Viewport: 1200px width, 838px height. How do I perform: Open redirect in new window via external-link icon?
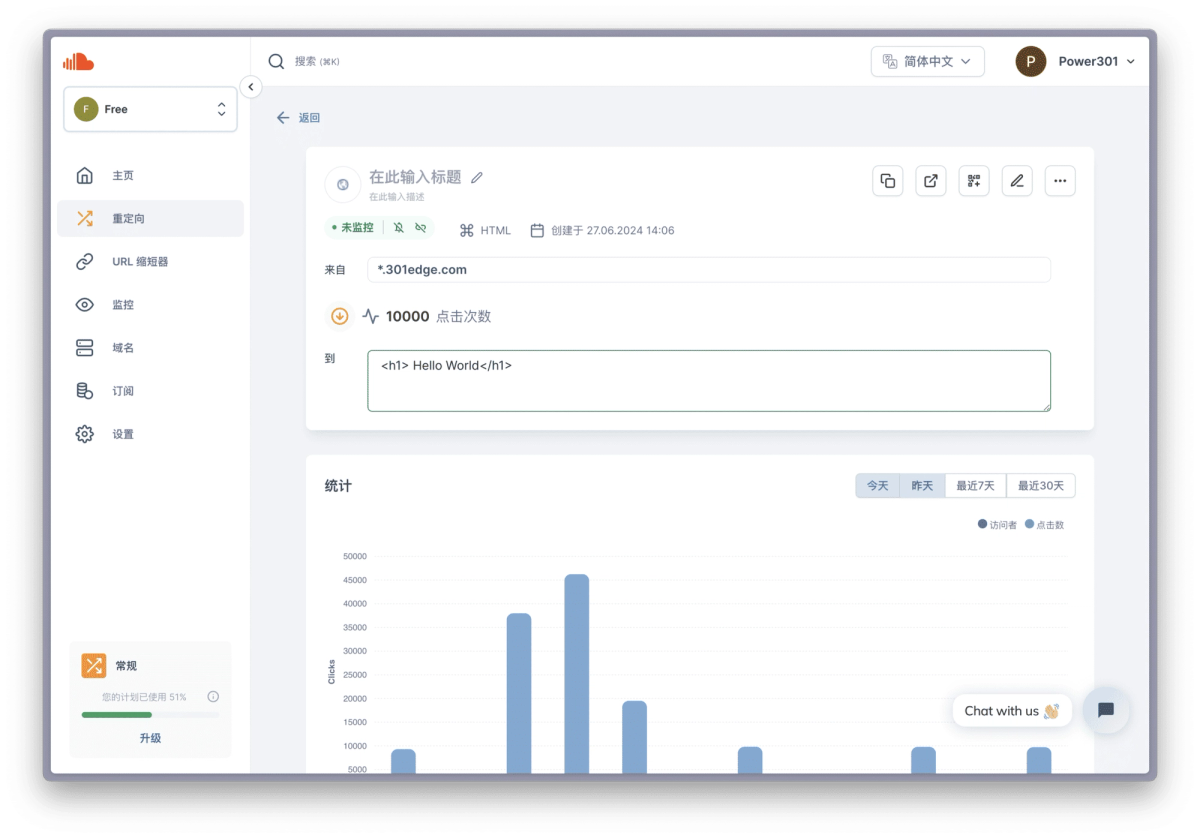pos(931,181)
